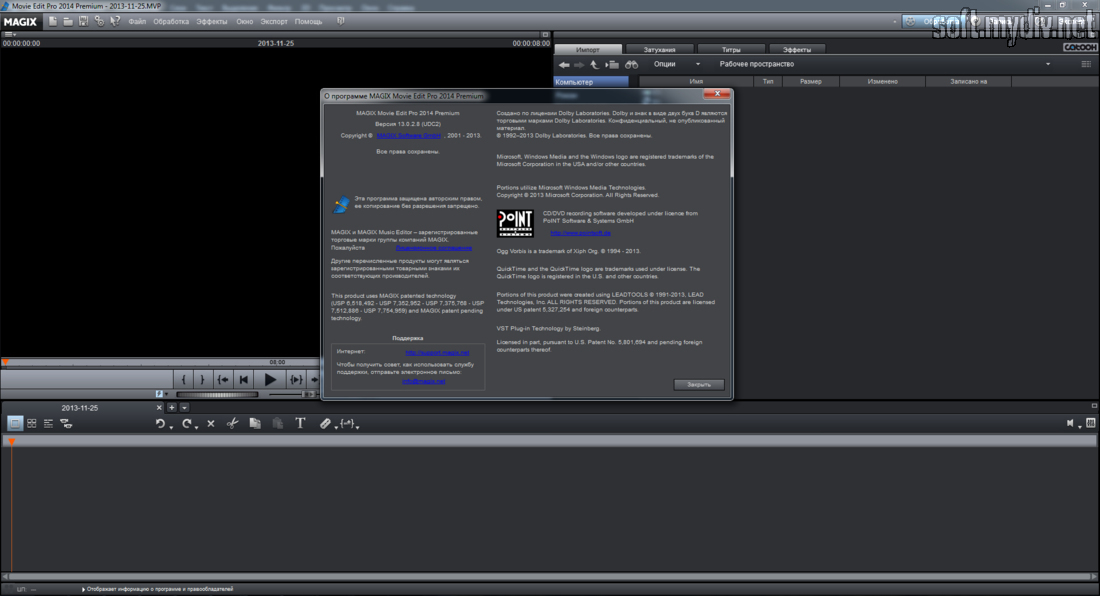Save the project with the floppy icon

(83, 22)
